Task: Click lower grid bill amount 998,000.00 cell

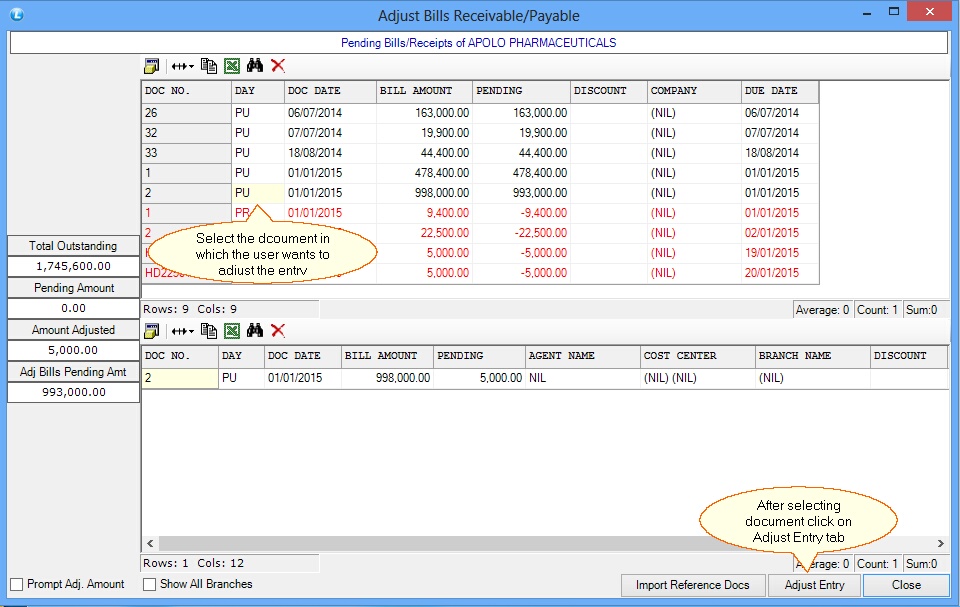Action: tap(387, 378)
